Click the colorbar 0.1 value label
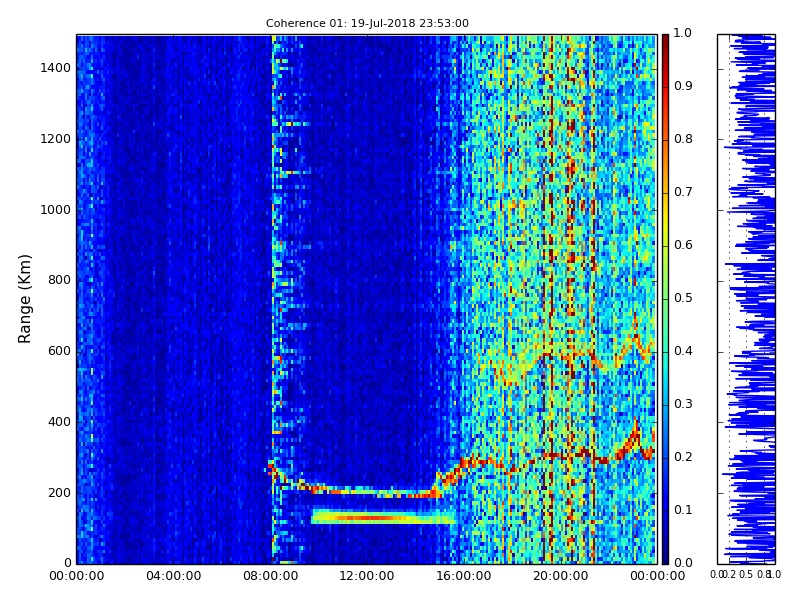Image resolution: width=800 pixels, height=600 pixels. 683,510
